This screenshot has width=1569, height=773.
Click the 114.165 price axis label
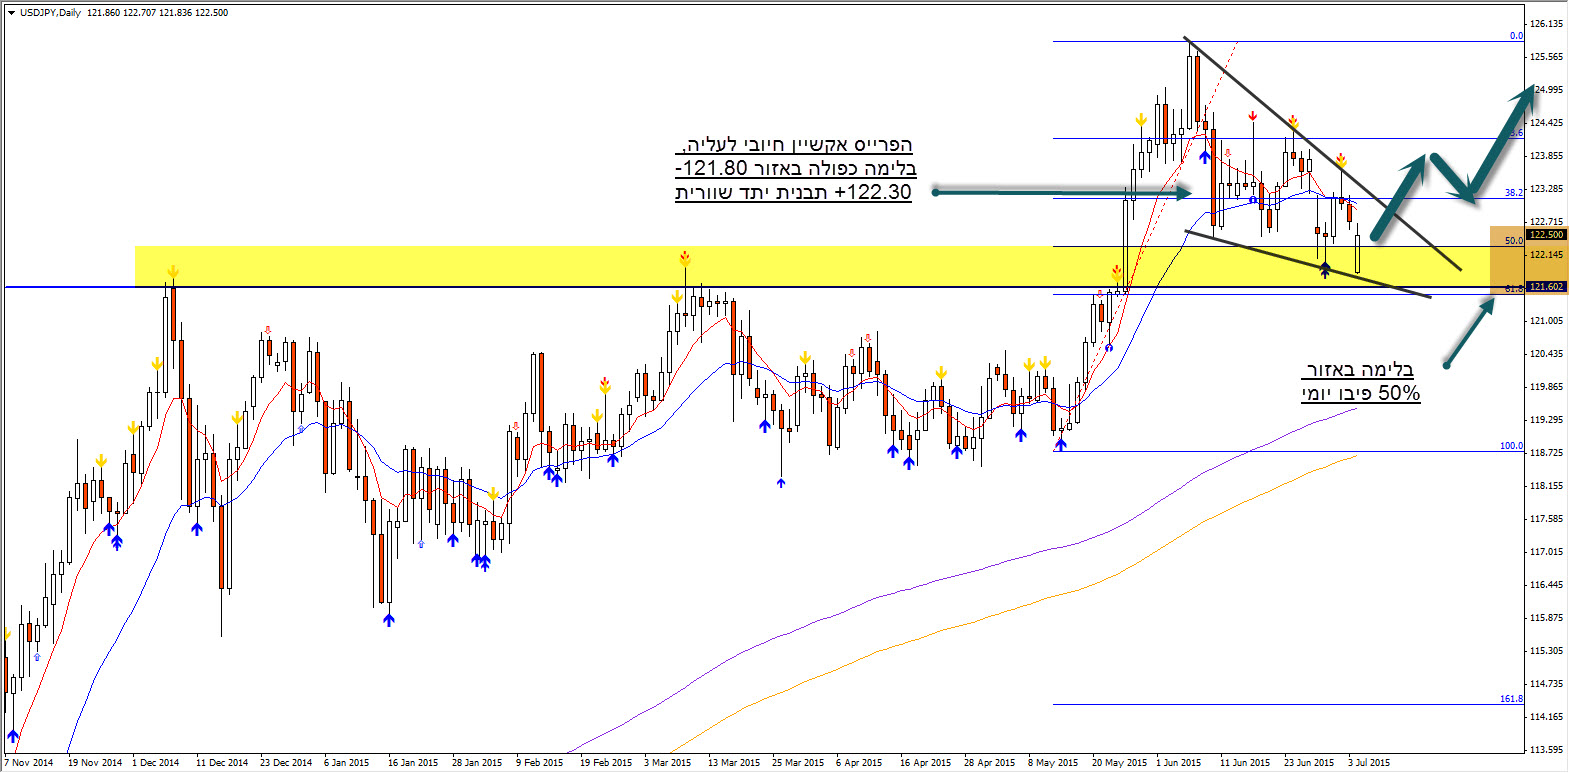[x=1546, y=716]
